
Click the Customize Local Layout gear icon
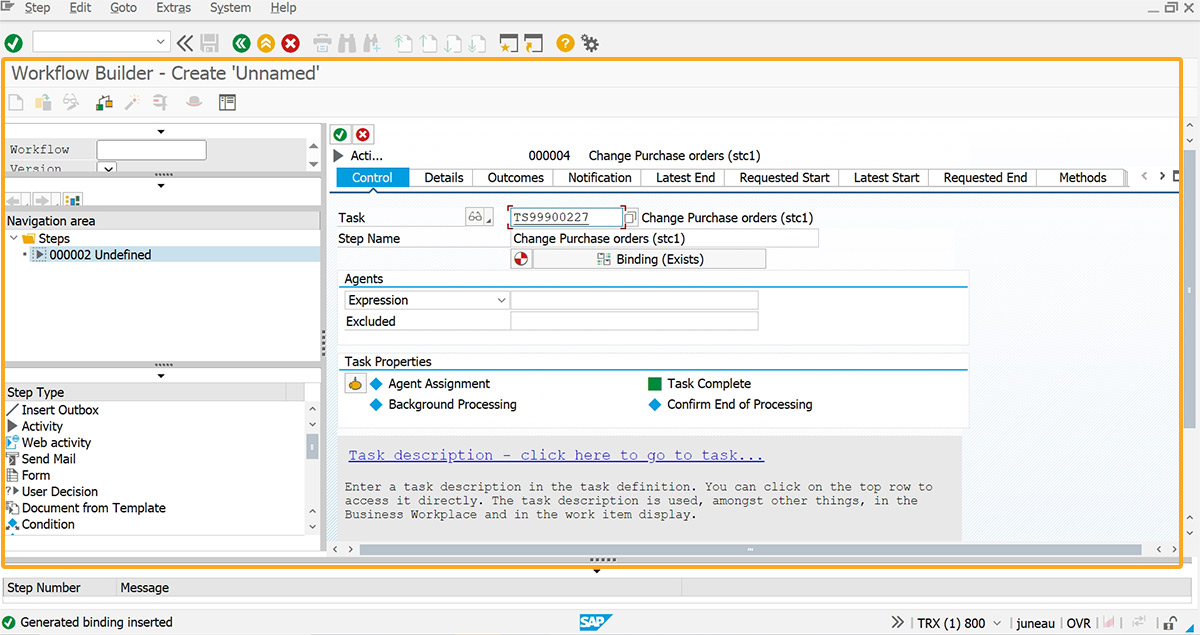click(x=590, y=43)
